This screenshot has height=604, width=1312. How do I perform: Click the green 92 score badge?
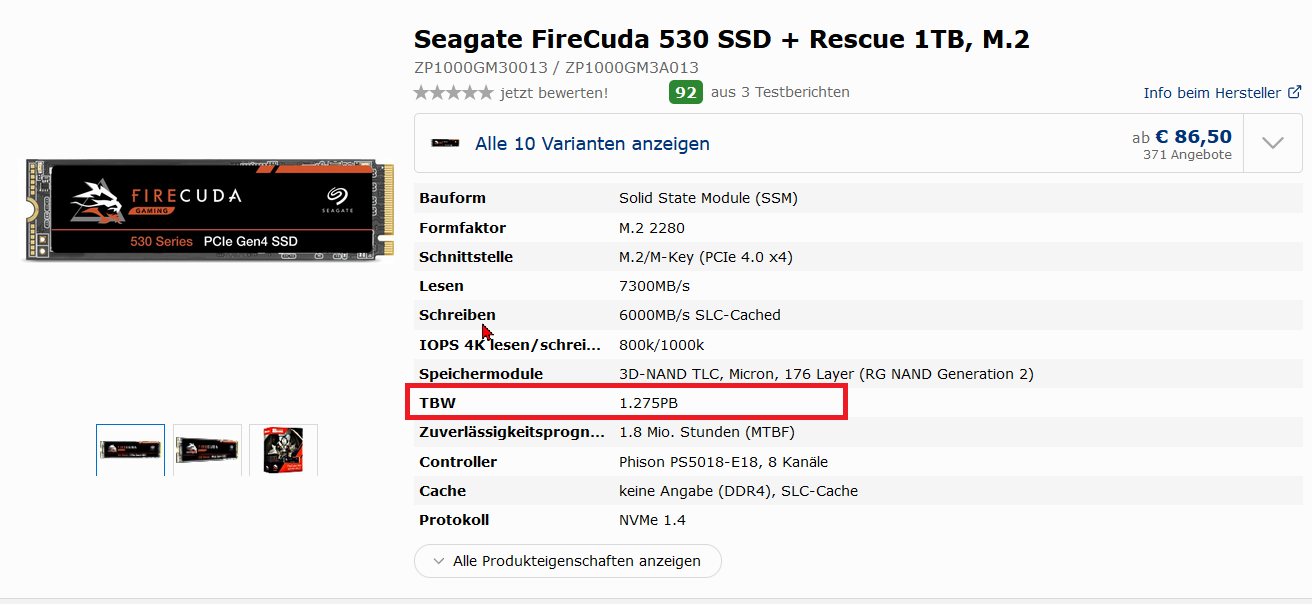coord(686,93)
